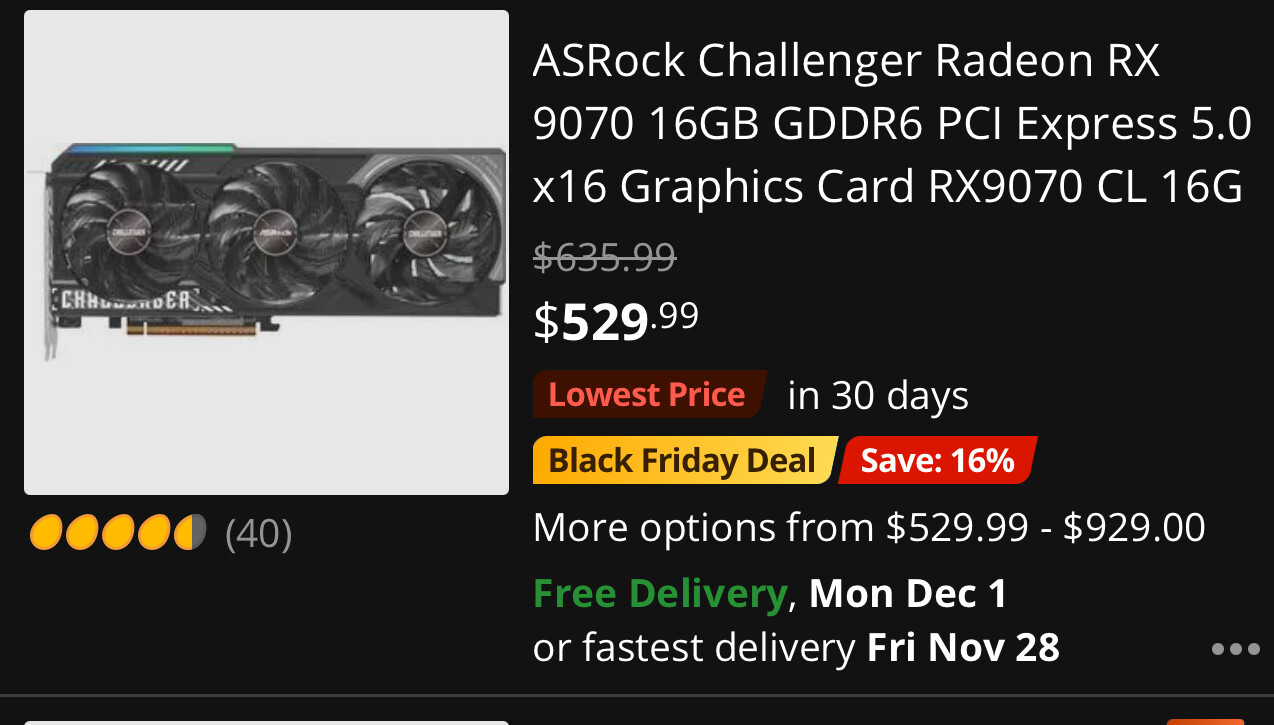This screenshot has width=1274, height=725.
Task: Click the green Free Delivery text
Action: (x=660, y=594)
